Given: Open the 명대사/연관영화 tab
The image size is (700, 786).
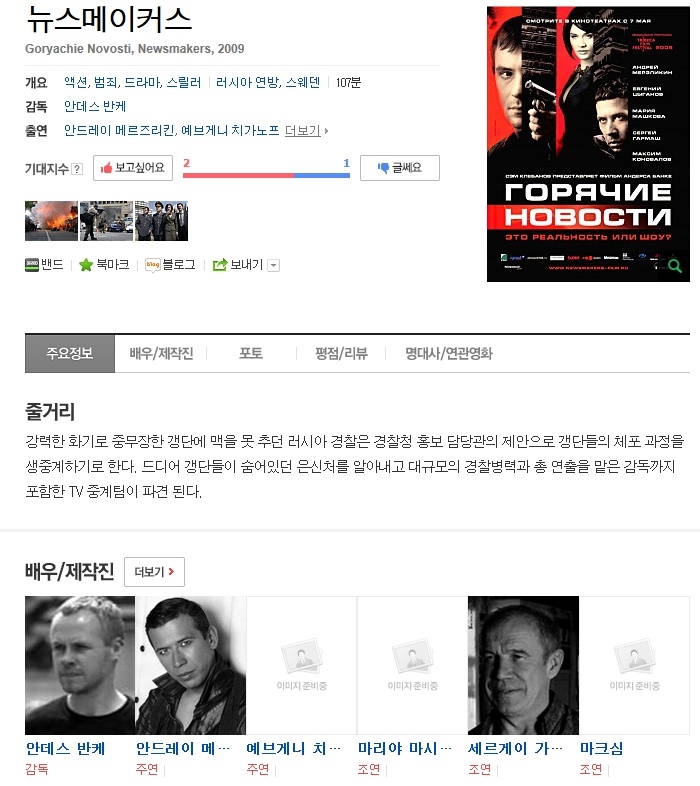Looking at the screenshot, I should pyautogui.click(x=449, y=353).
